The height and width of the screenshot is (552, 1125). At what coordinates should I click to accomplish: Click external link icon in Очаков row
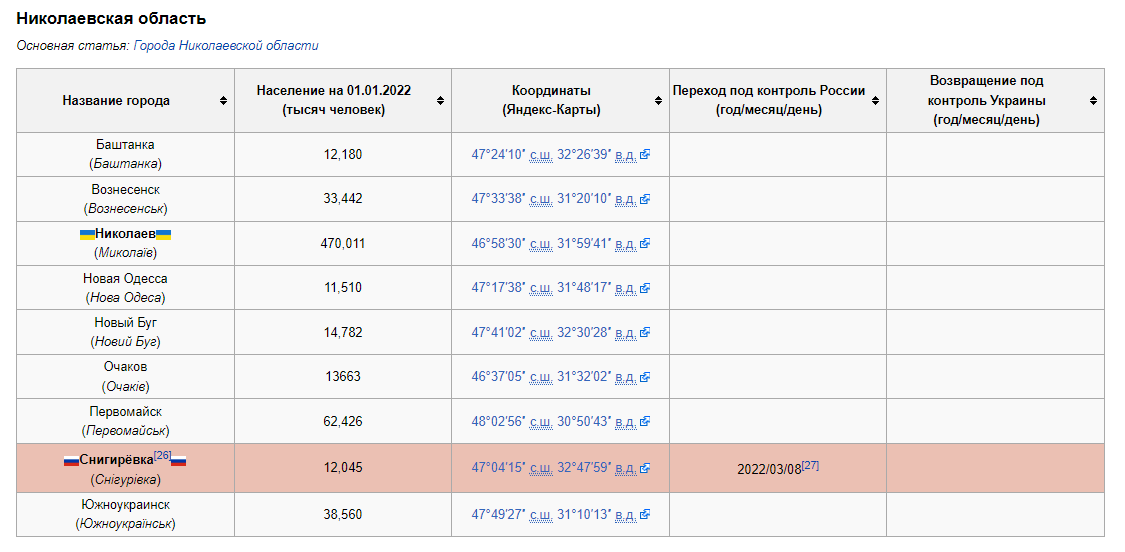pos(645,377)
